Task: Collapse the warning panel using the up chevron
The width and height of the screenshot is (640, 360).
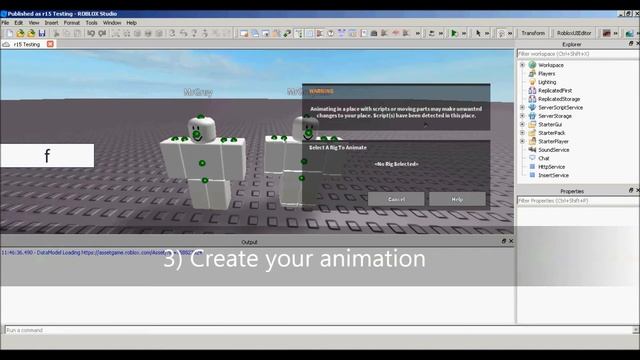Action: 426,125
